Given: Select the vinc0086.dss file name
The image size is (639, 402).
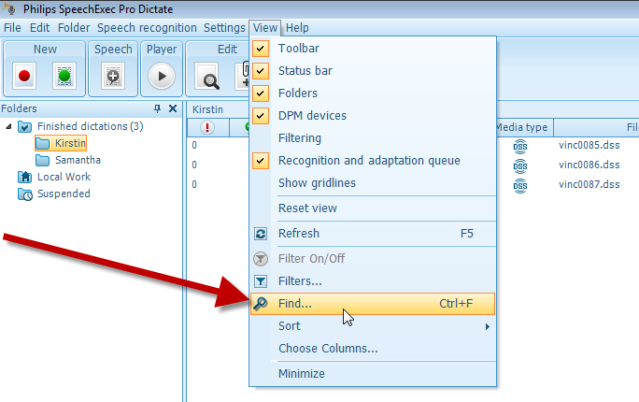Looking at the screenshot, I should 589,165.
